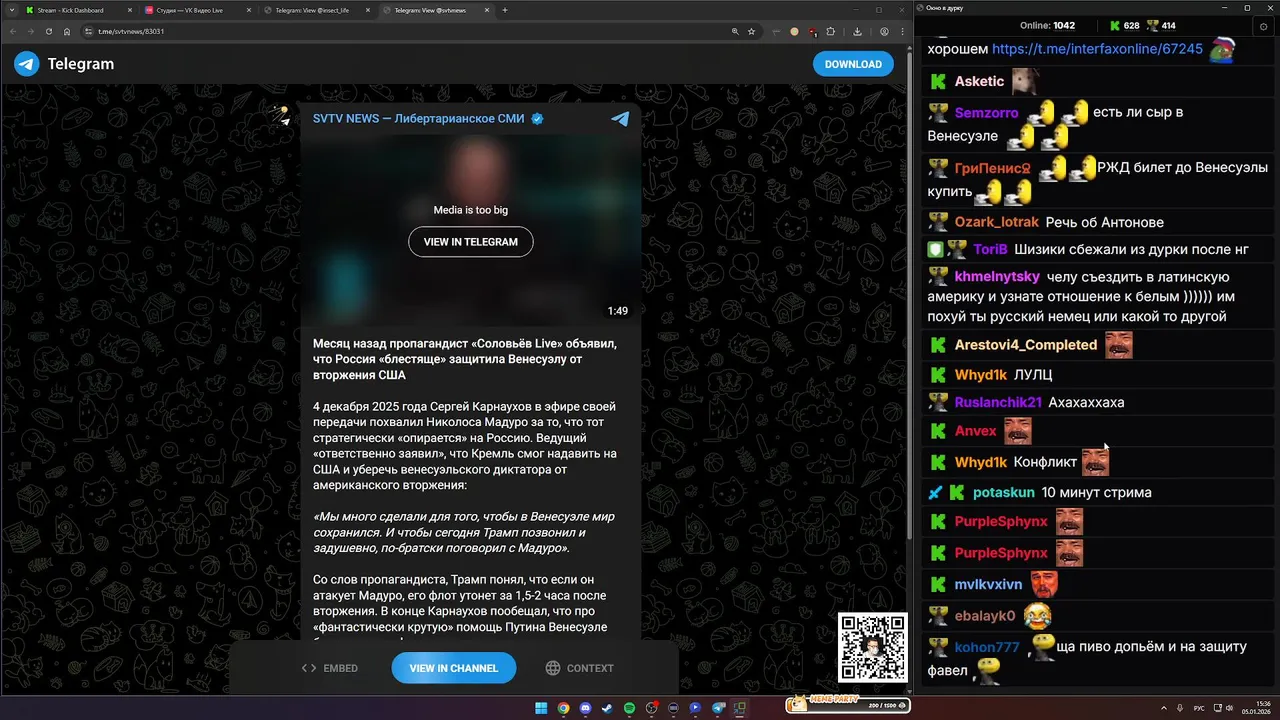Click the chat settings icon in the chat window header

pyautogui.click(x=1263, y=27)
